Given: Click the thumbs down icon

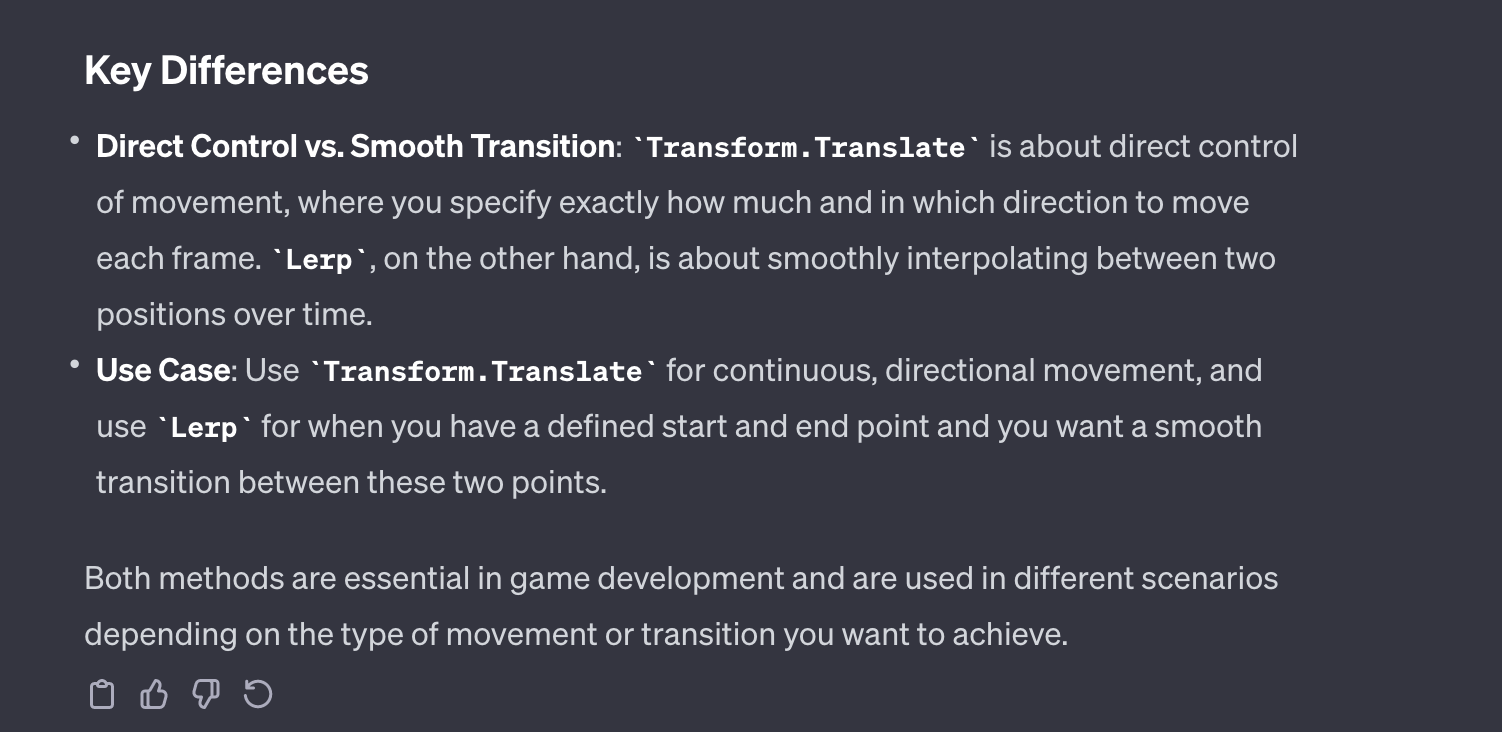Looking at the screenshot, I should [x=206, y=694].
